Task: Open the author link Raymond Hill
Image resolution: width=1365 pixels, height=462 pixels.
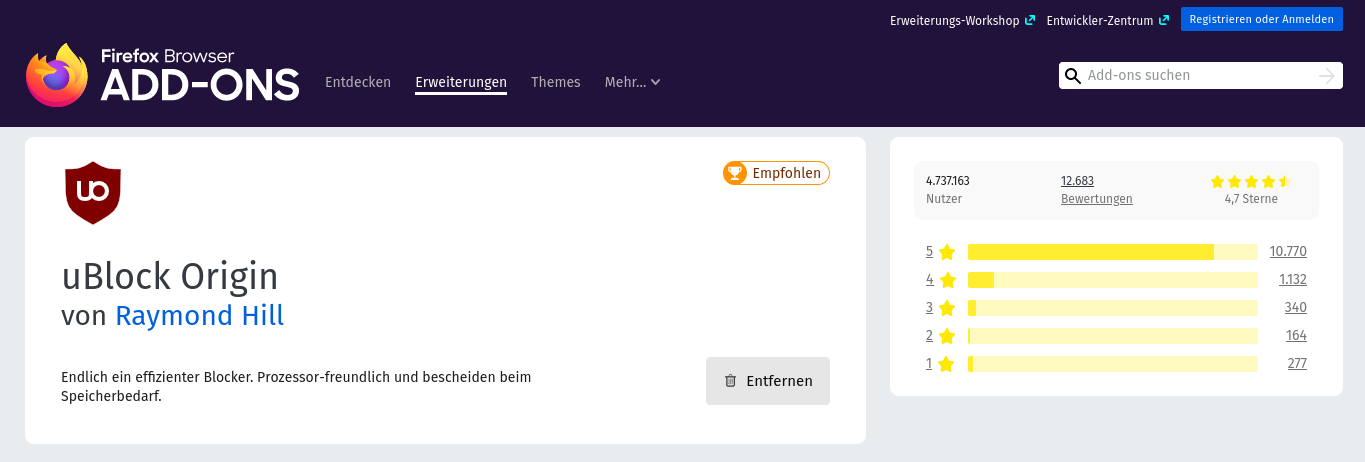Action: click(x=200, y=316)
